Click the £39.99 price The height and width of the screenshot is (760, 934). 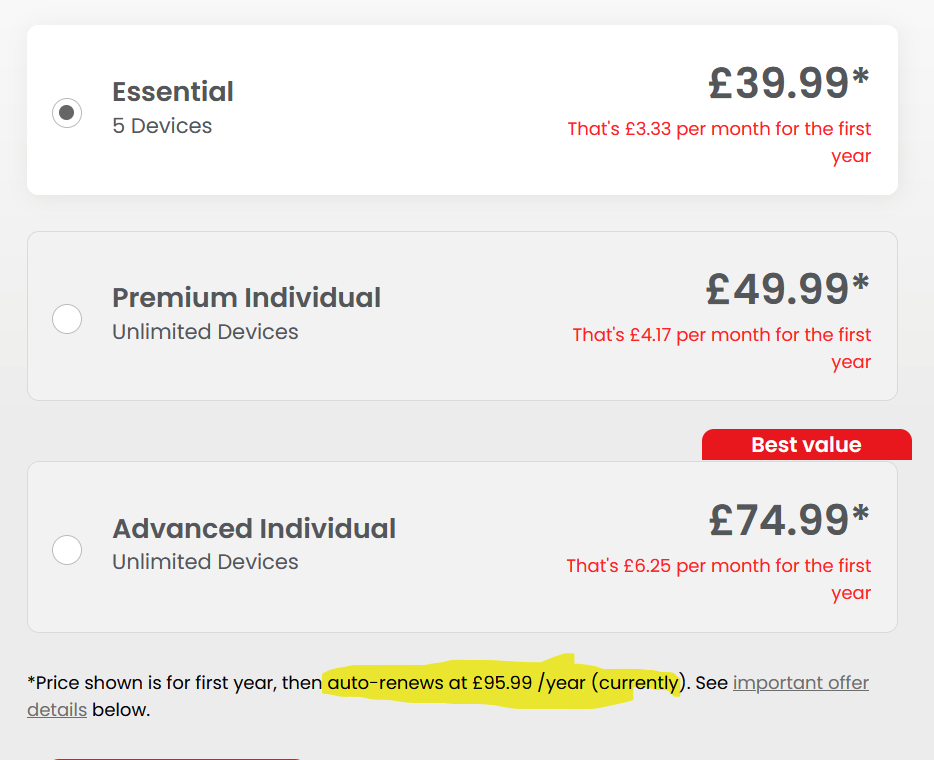[789, 83]
